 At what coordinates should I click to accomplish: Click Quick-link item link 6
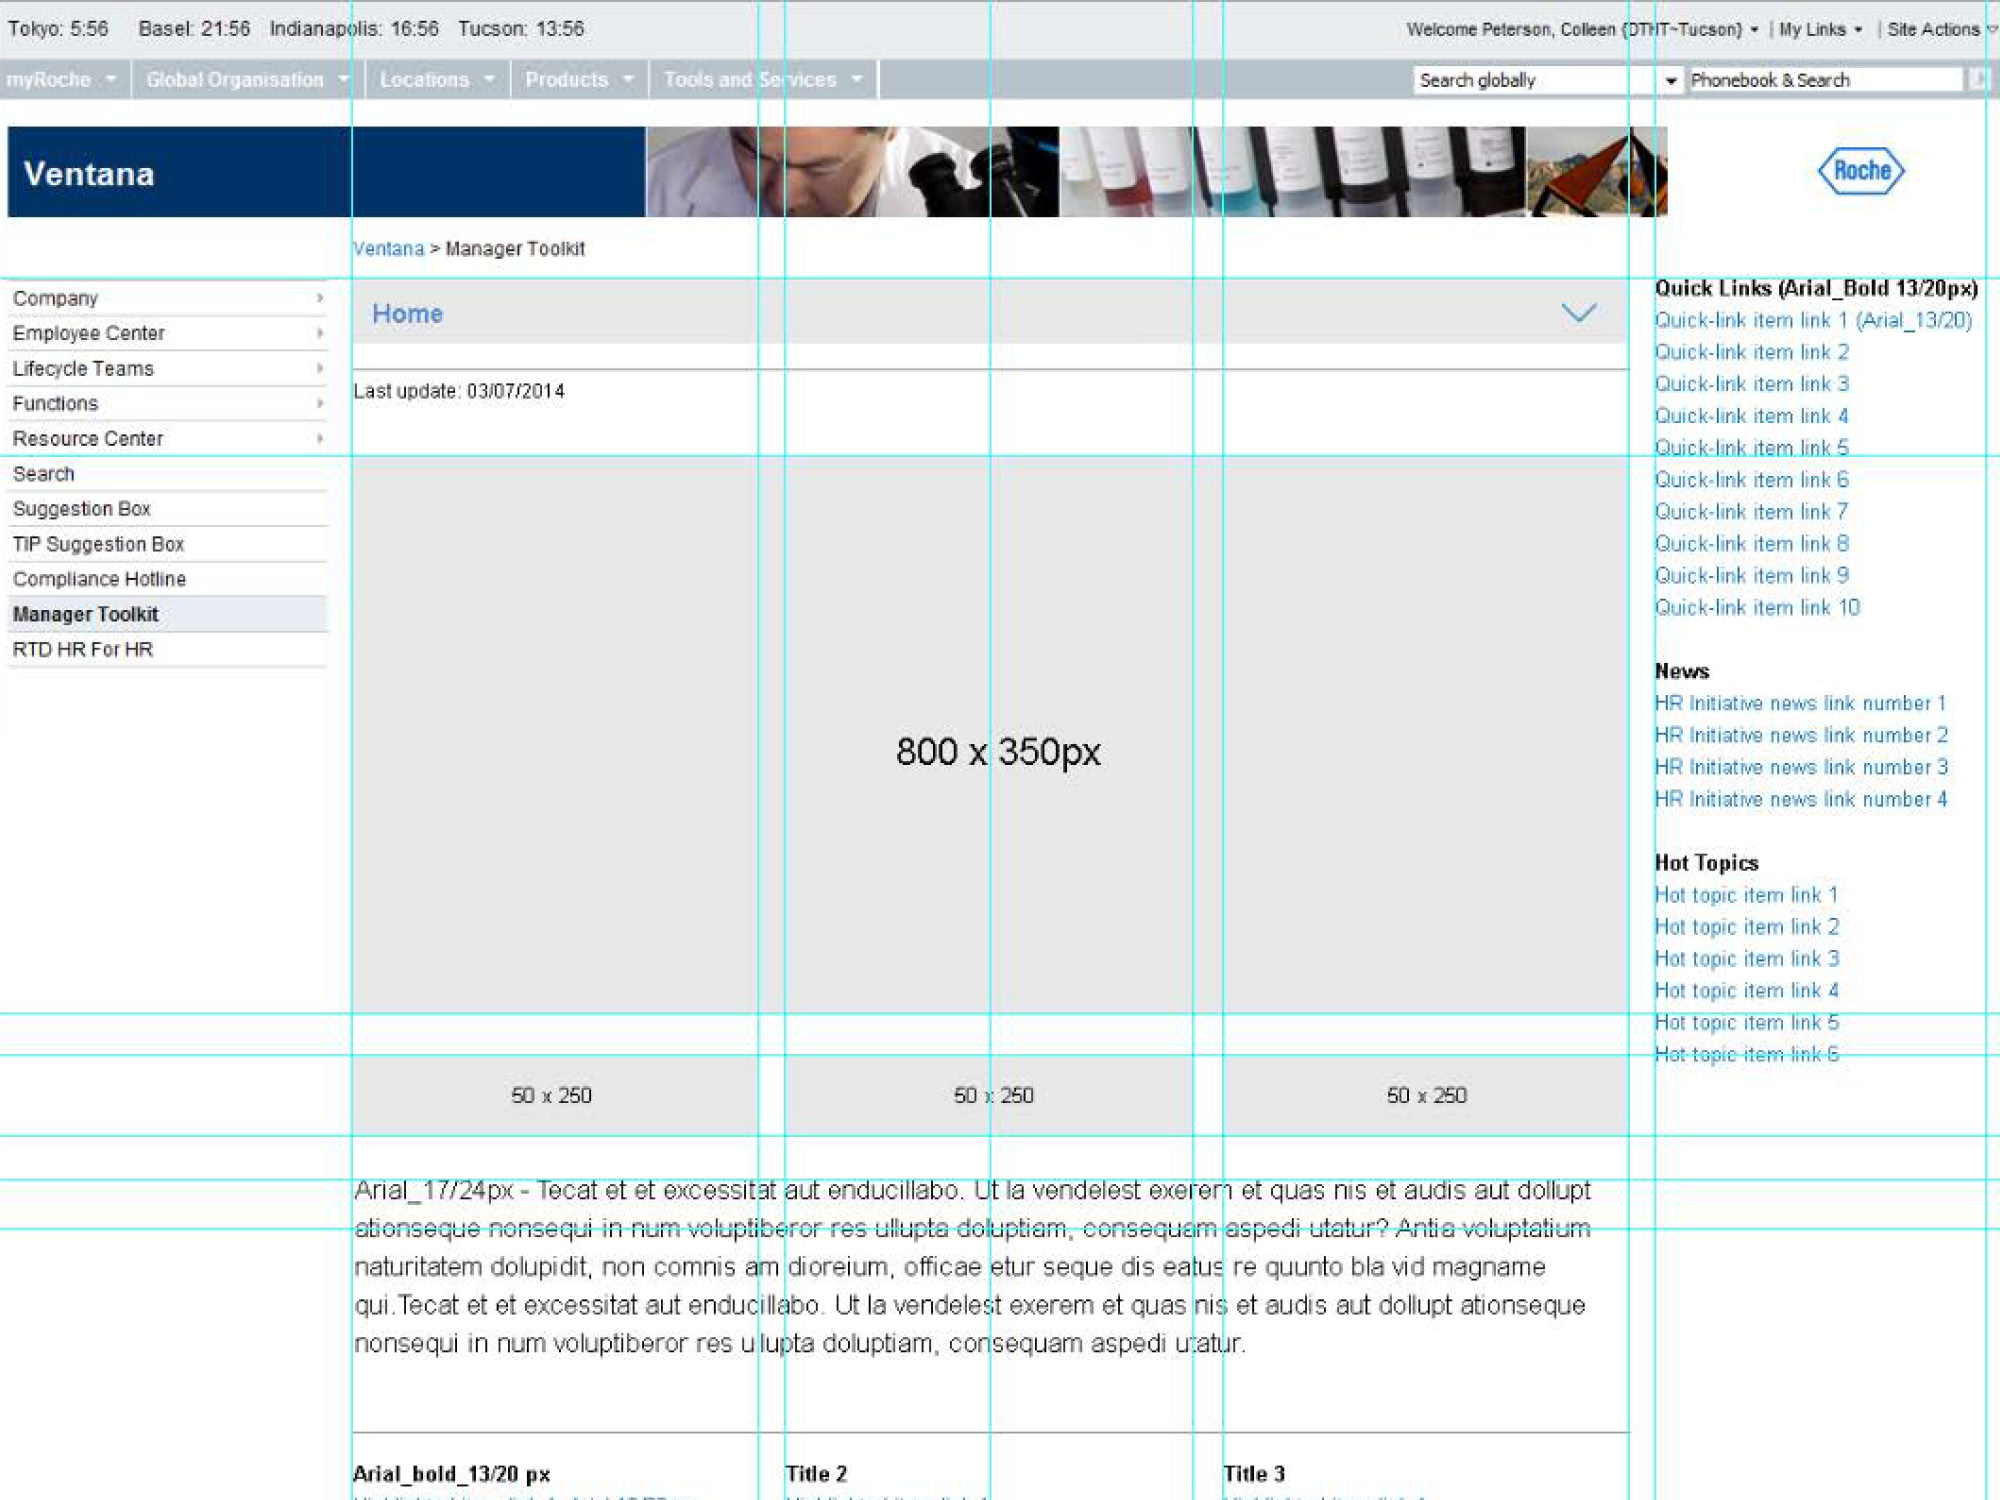coord(1751,480)
